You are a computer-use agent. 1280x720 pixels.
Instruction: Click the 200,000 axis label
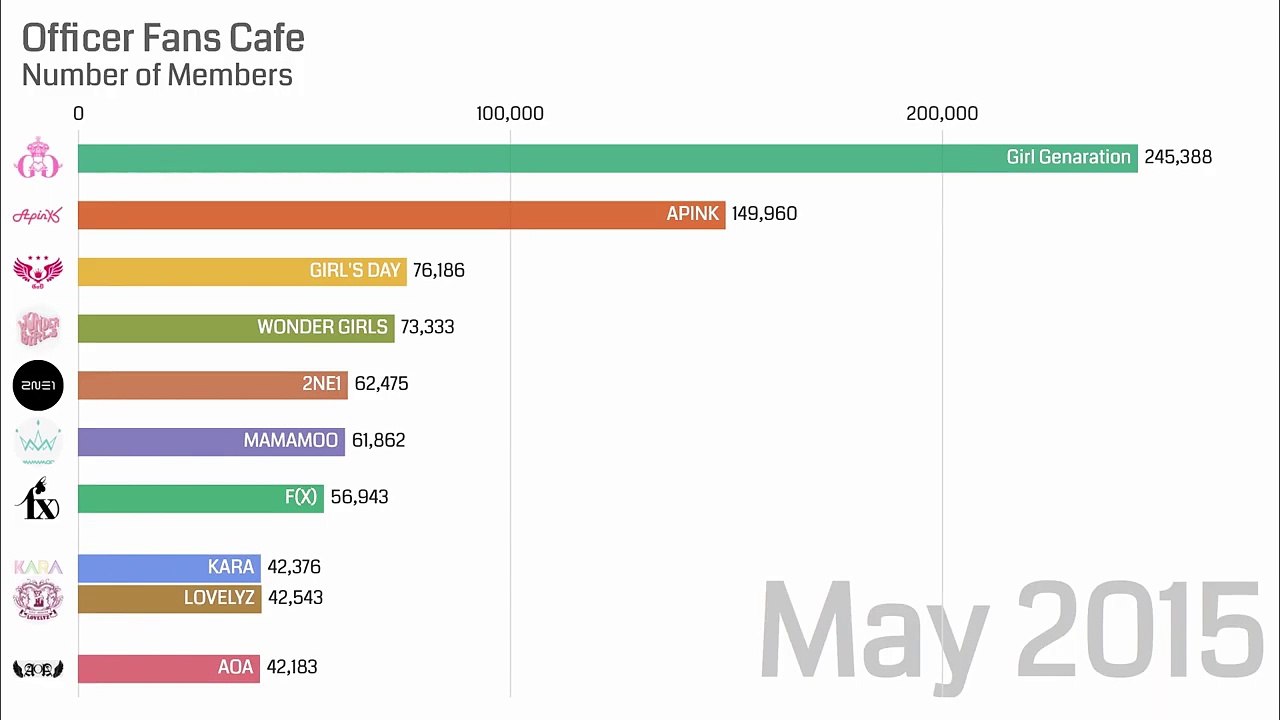[942, 114]
